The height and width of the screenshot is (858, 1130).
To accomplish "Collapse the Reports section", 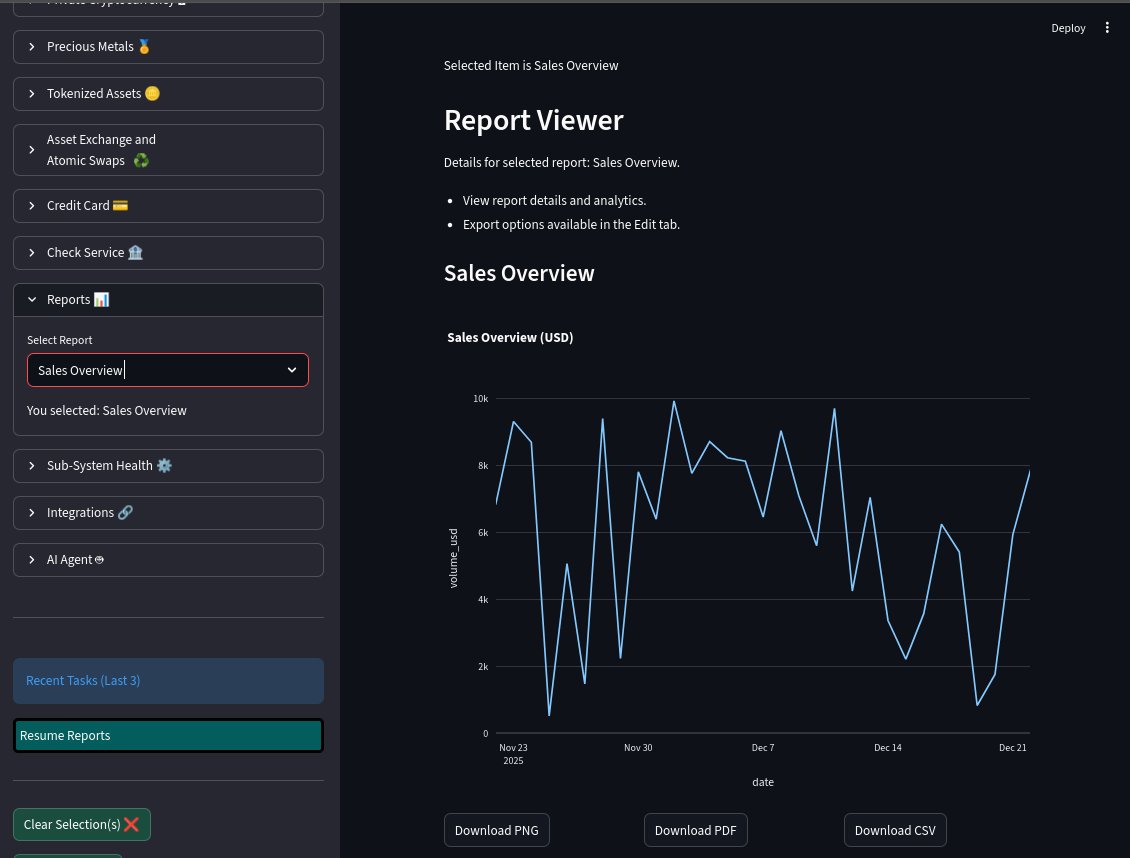I will (167, 300).
